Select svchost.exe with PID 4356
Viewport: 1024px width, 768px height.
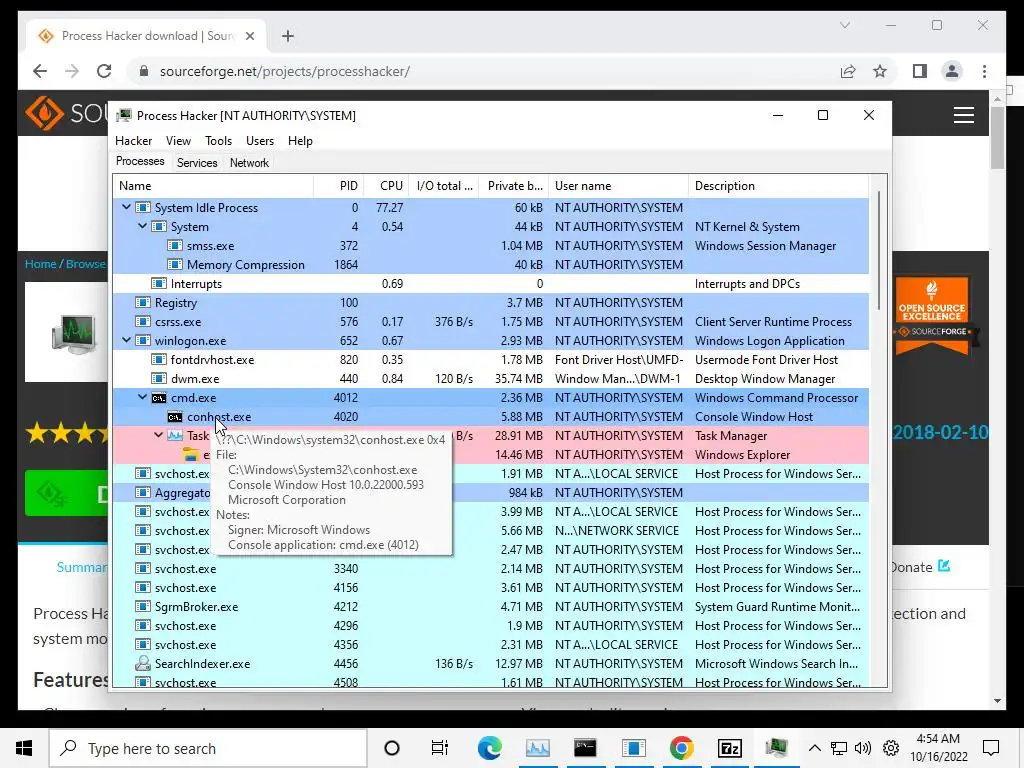[x=490, y=644]
